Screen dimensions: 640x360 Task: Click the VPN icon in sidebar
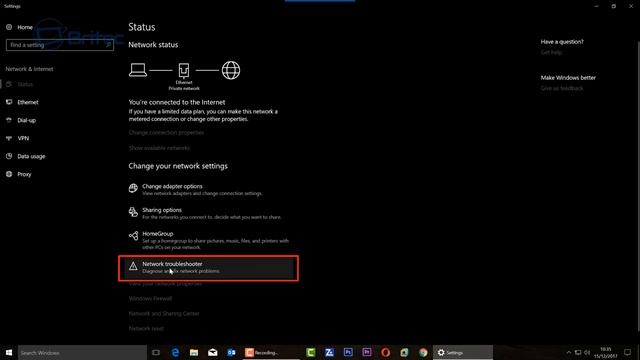click(9, 138)
